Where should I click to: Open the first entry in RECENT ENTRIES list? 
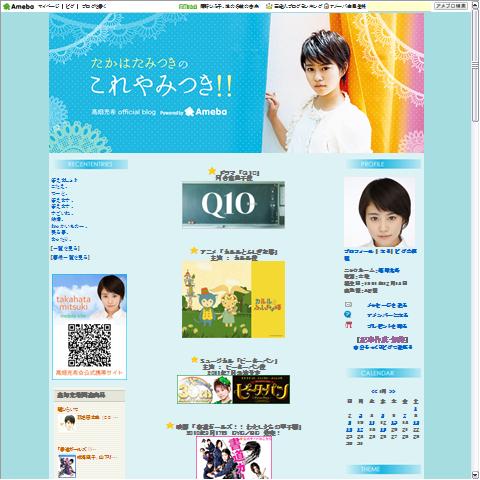point(64,180)
